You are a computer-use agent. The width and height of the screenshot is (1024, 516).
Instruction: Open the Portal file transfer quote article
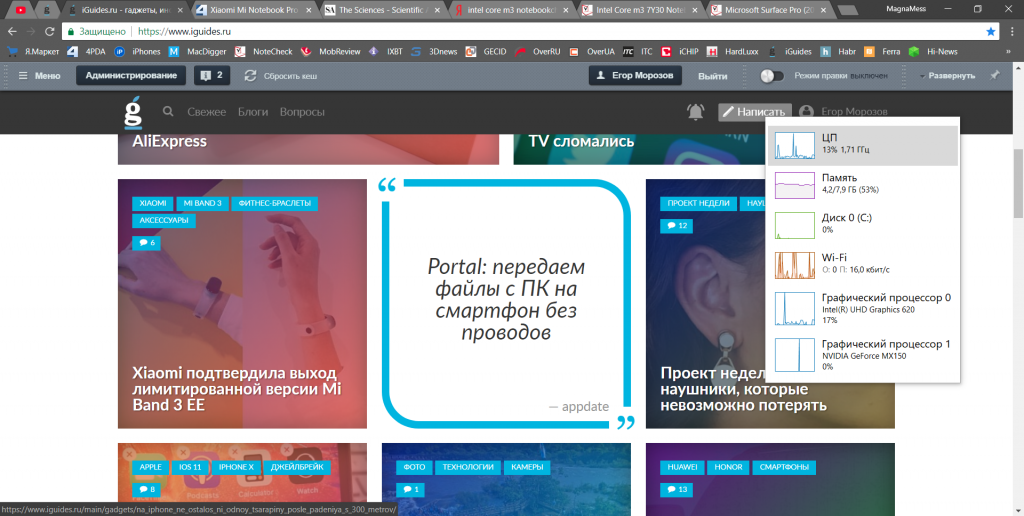[x=506, y=300]
